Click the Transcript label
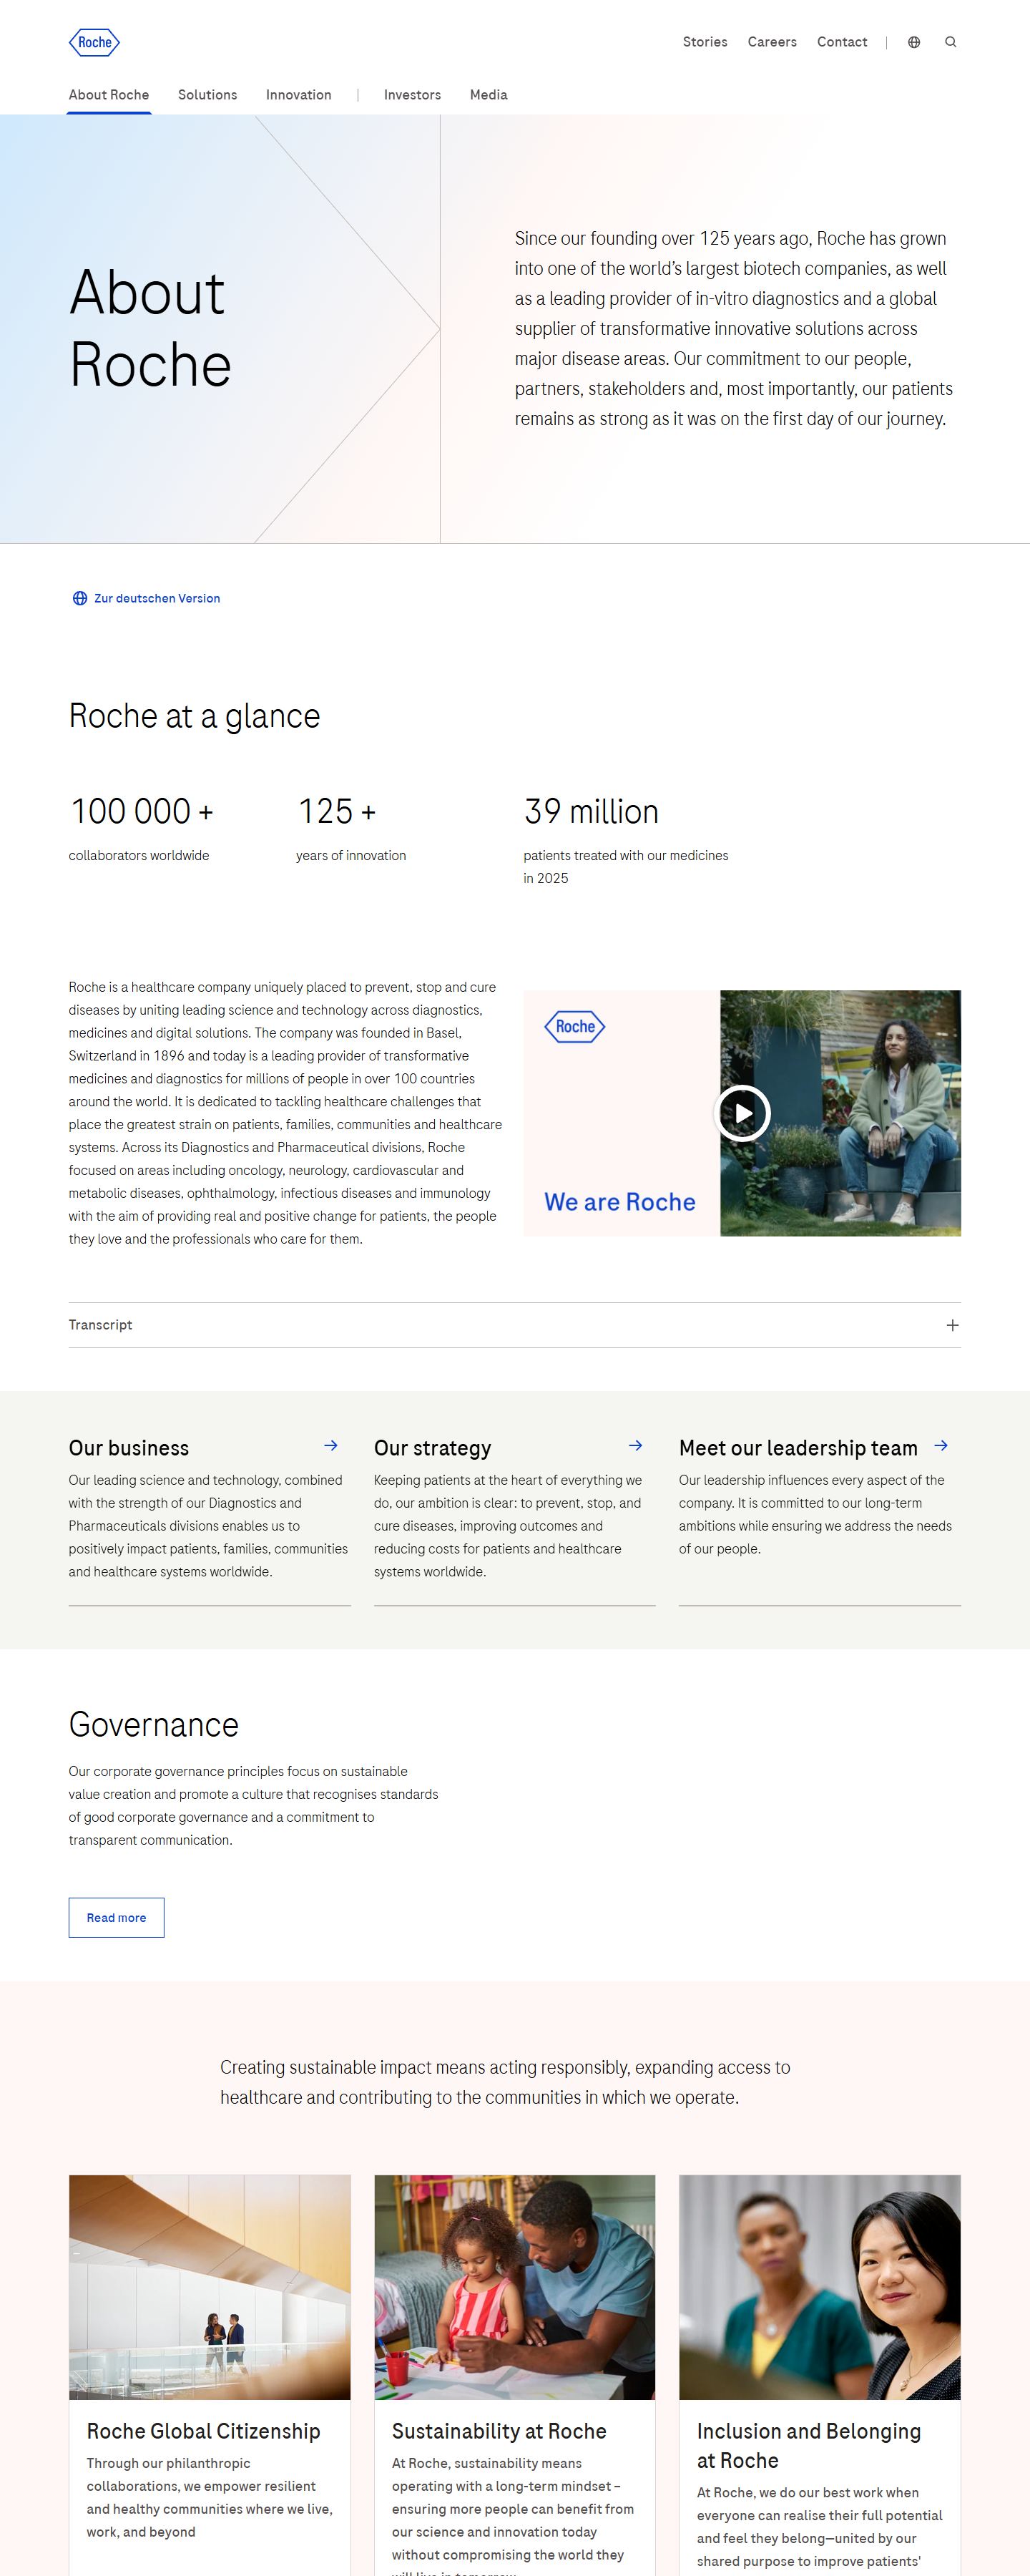The image size is (1030, 2576). click(x=100, y=1325)
